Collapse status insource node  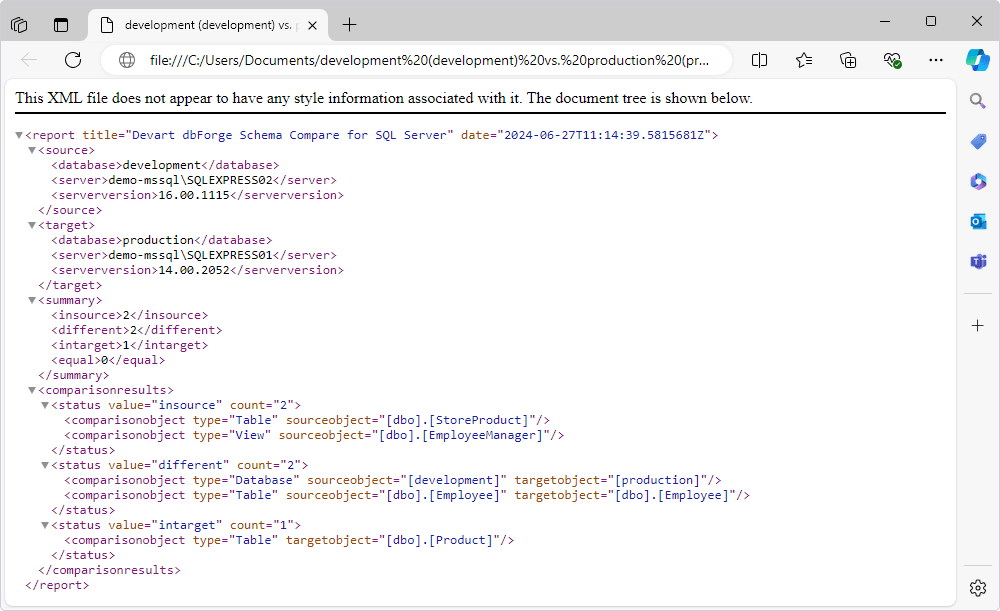pyautogui.click(x=45, y=405)
